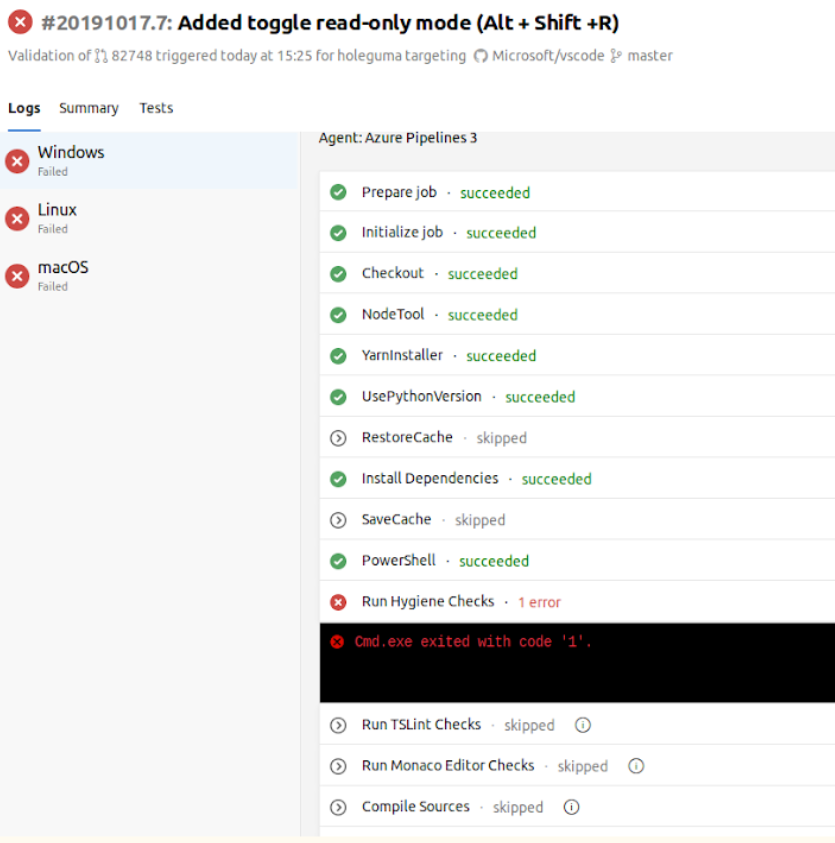Click 'skipped' status beside SaveCache
Viewport: 835px width, 843px height.
click(480, 520)
